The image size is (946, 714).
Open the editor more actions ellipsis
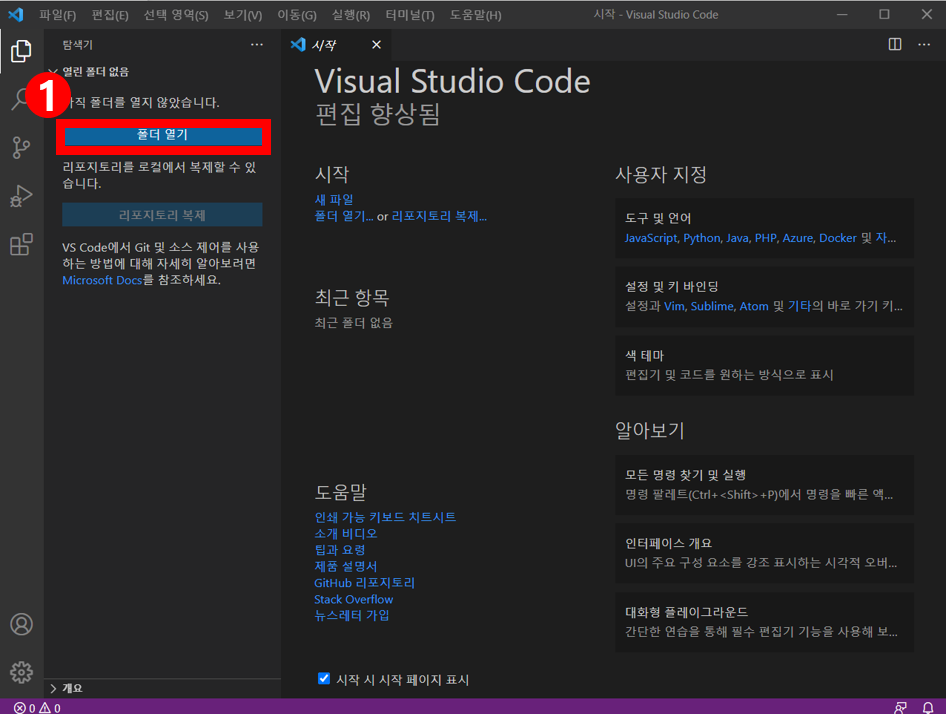[x=924, y=45]
